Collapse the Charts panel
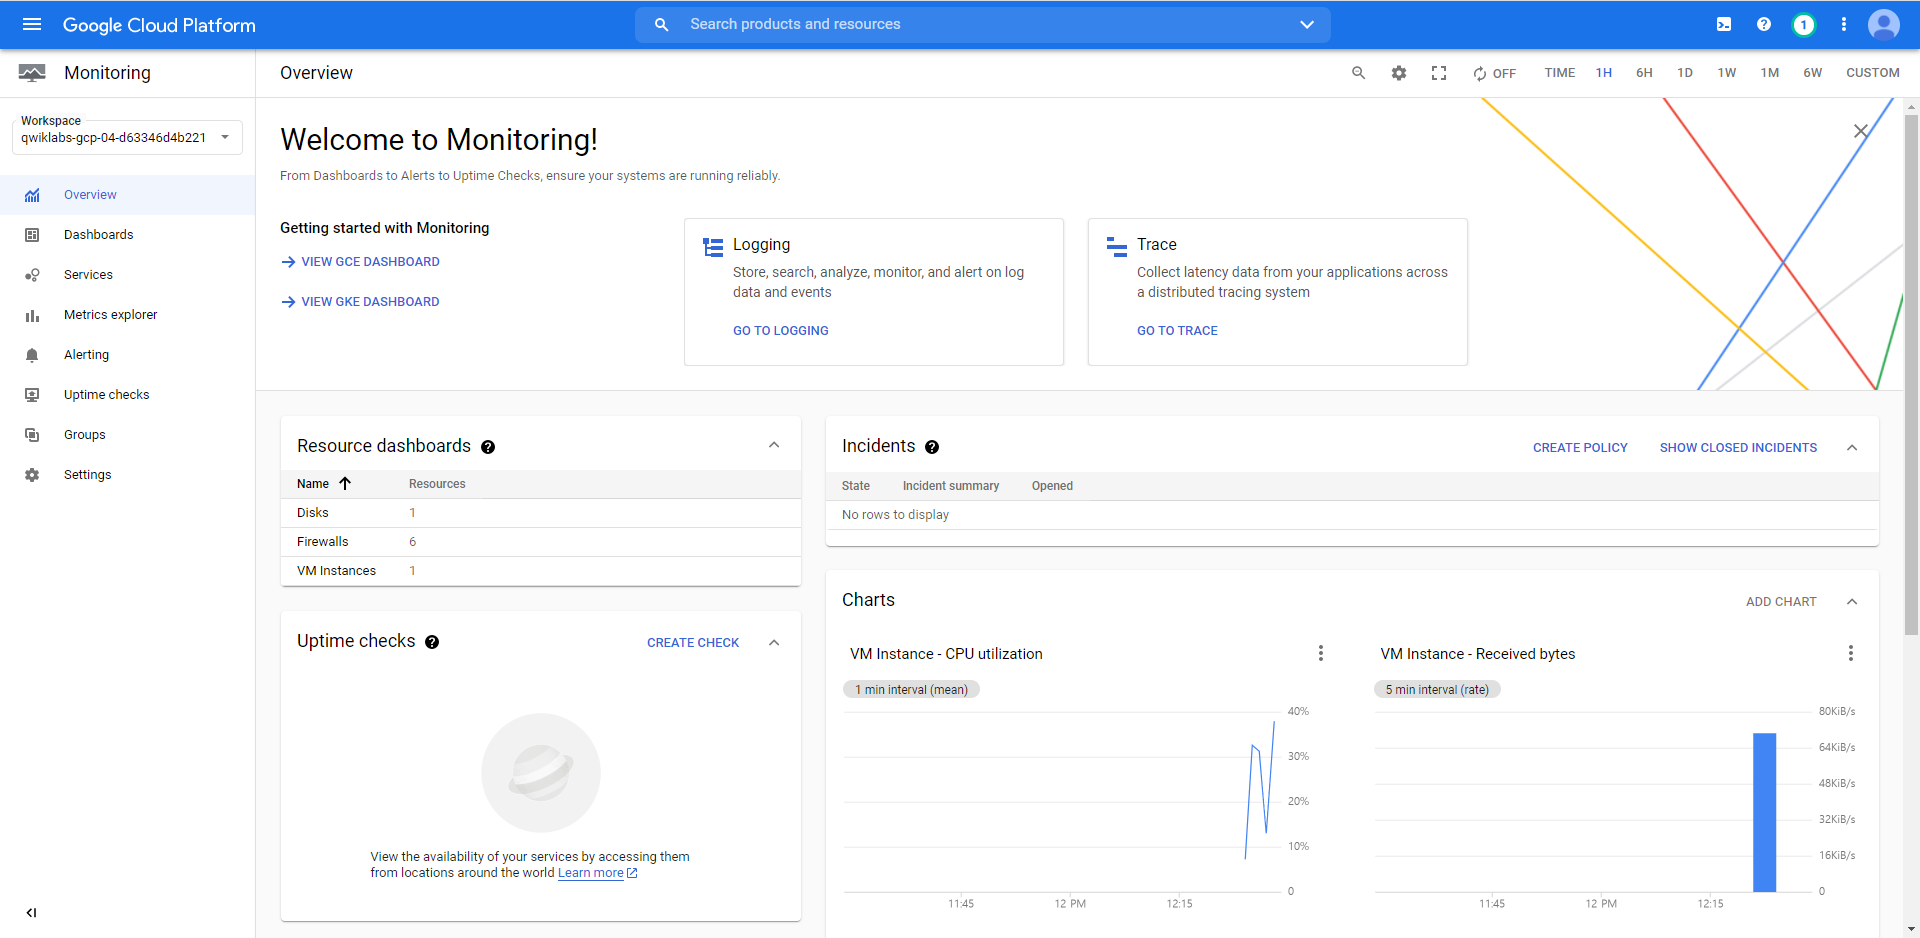The image size is (1920, 938). coord(1852,602)
